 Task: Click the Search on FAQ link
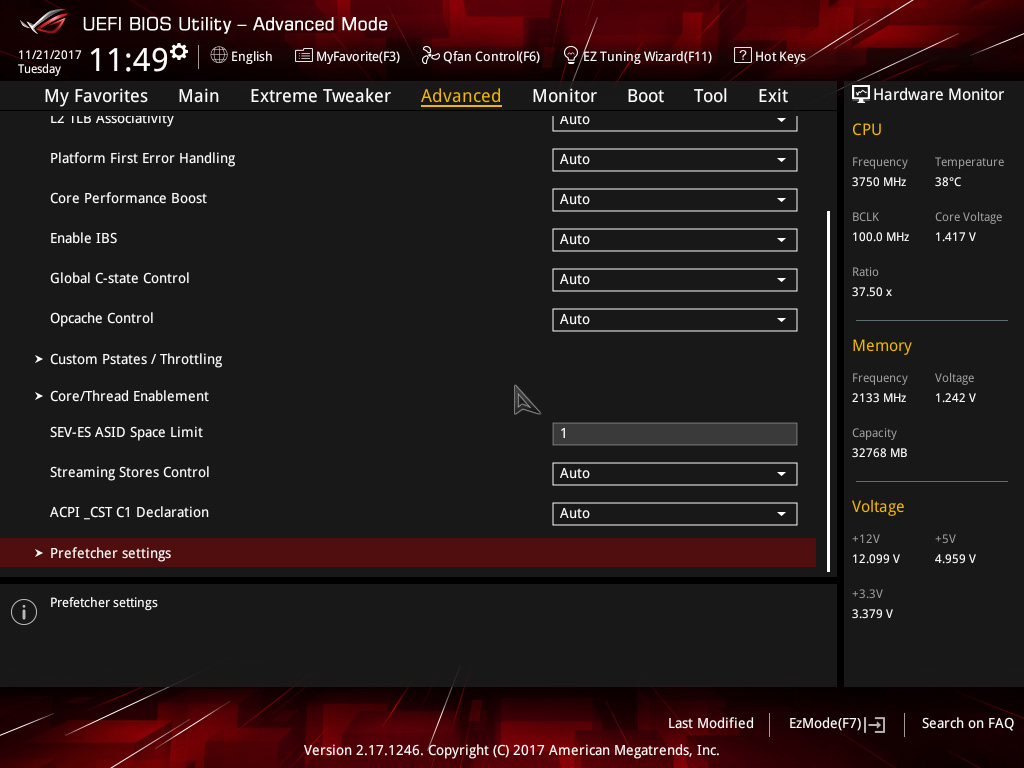pyautogui.click(x=967, y=723)
